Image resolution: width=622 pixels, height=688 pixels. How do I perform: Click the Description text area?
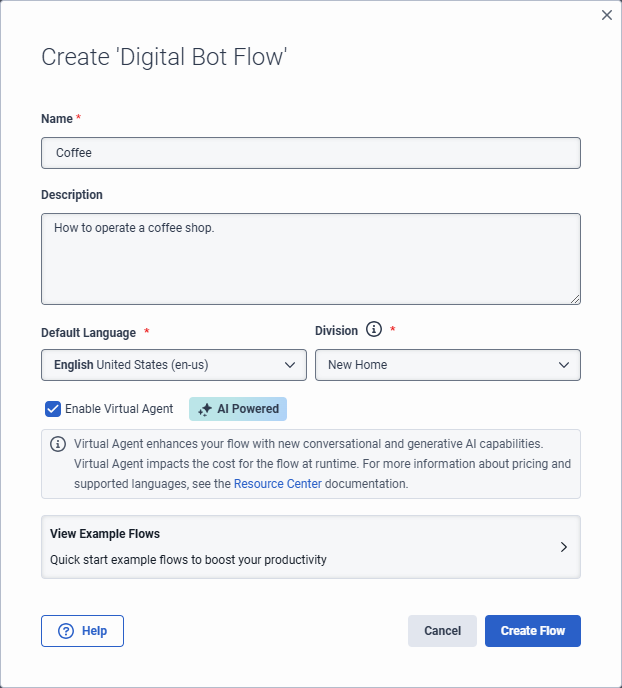[x=311, y=259]
